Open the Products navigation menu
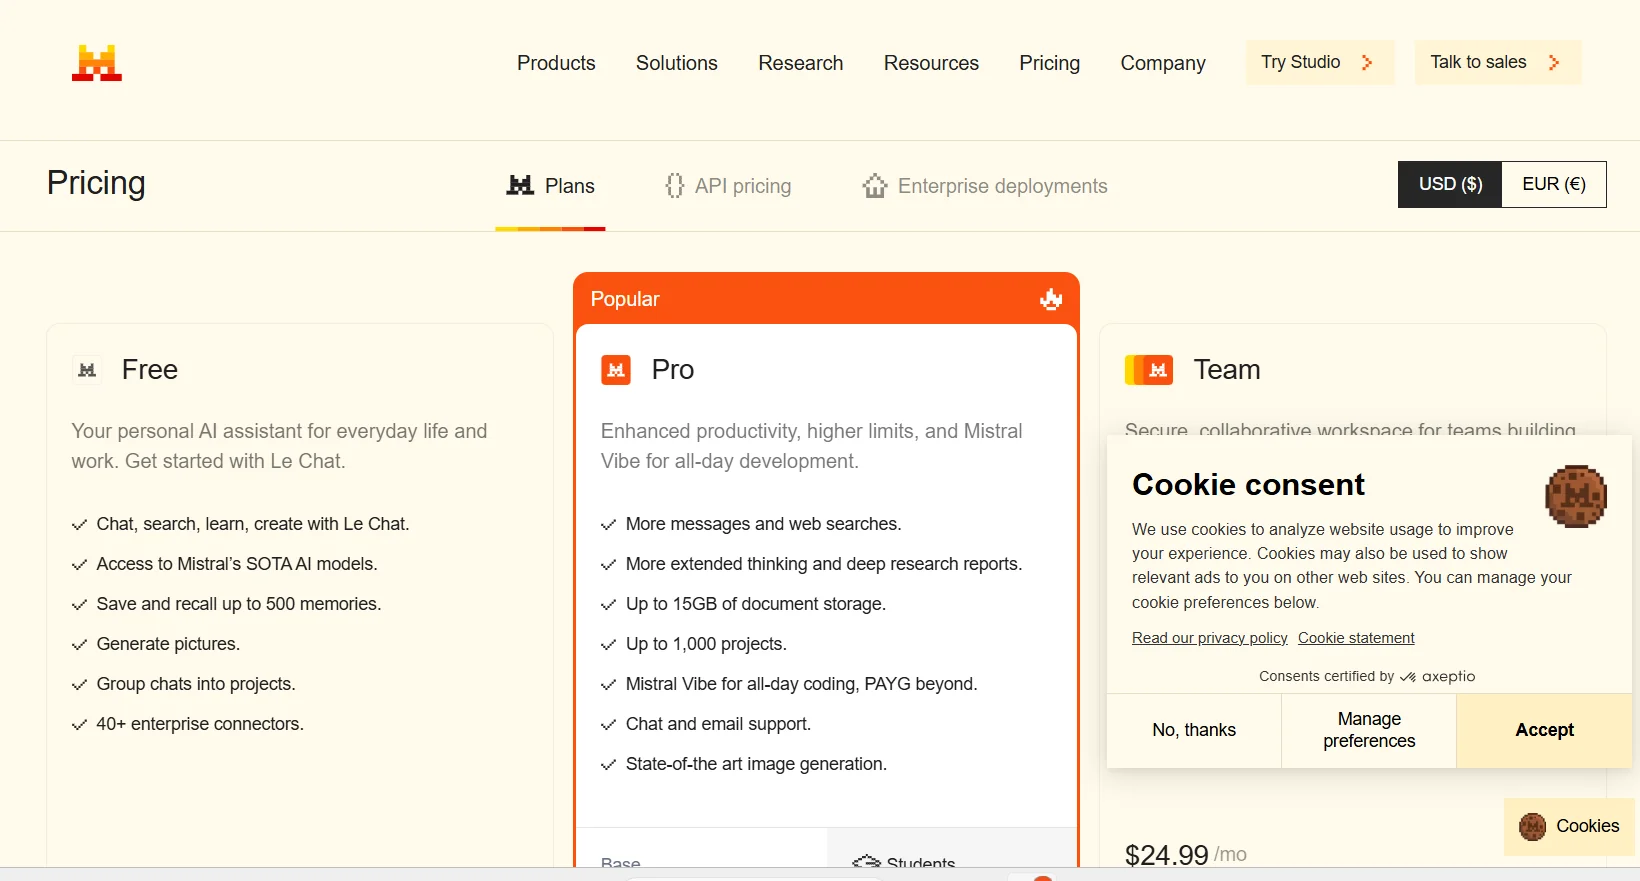Image resolution: width=1640 pixels, height=881 pixels. click(x=556, y=63)
